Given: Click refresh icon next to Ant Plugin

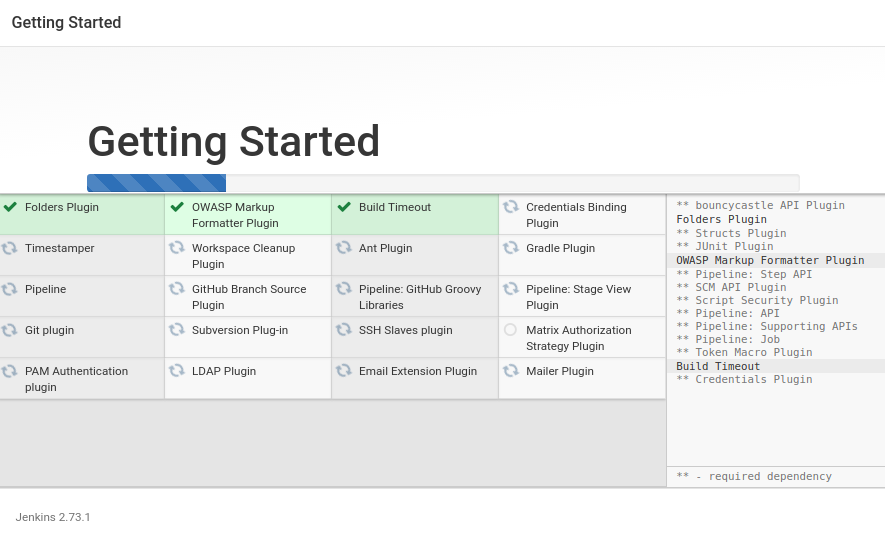Looking at the screenshot, I should point(344,248).
